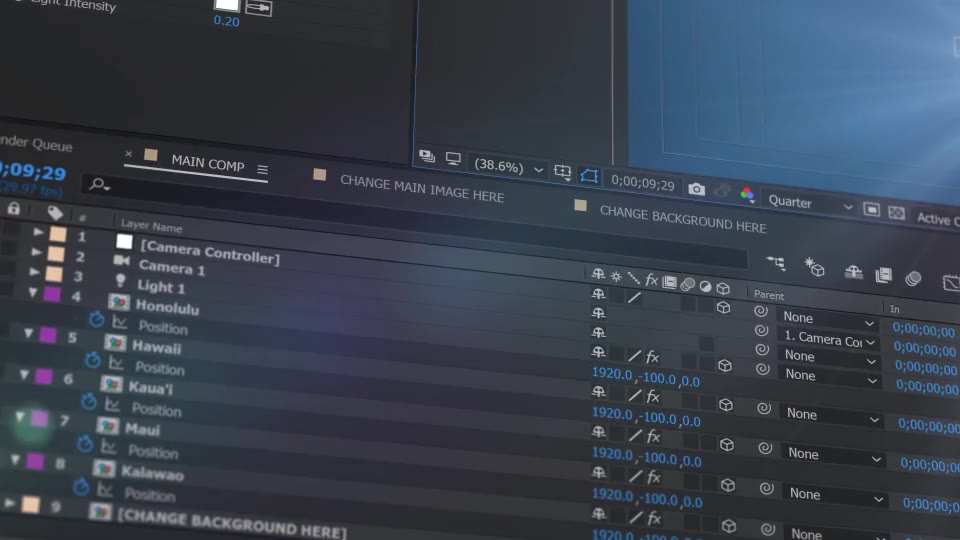Viewport: 960px width, 540px height.
Task: Collapse the Kaua'i layer
Action: [24, 374]
